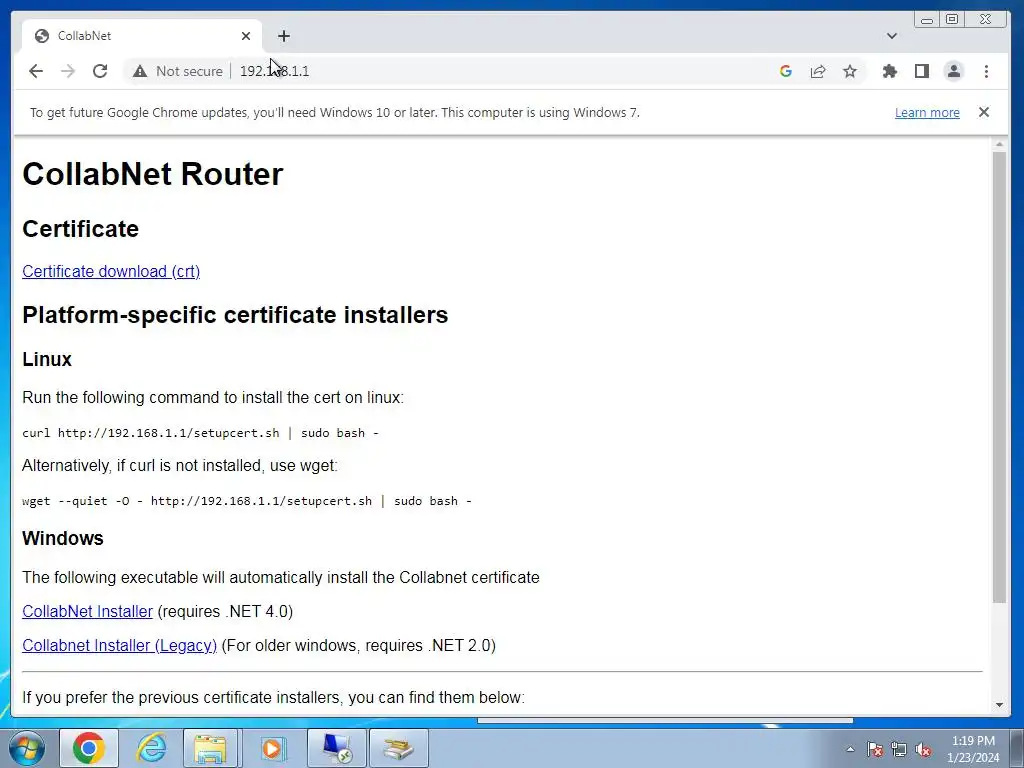Click the page vertical scrollbar thumb
Viewport: 1024px width, 768px height.
coord(999,377)
